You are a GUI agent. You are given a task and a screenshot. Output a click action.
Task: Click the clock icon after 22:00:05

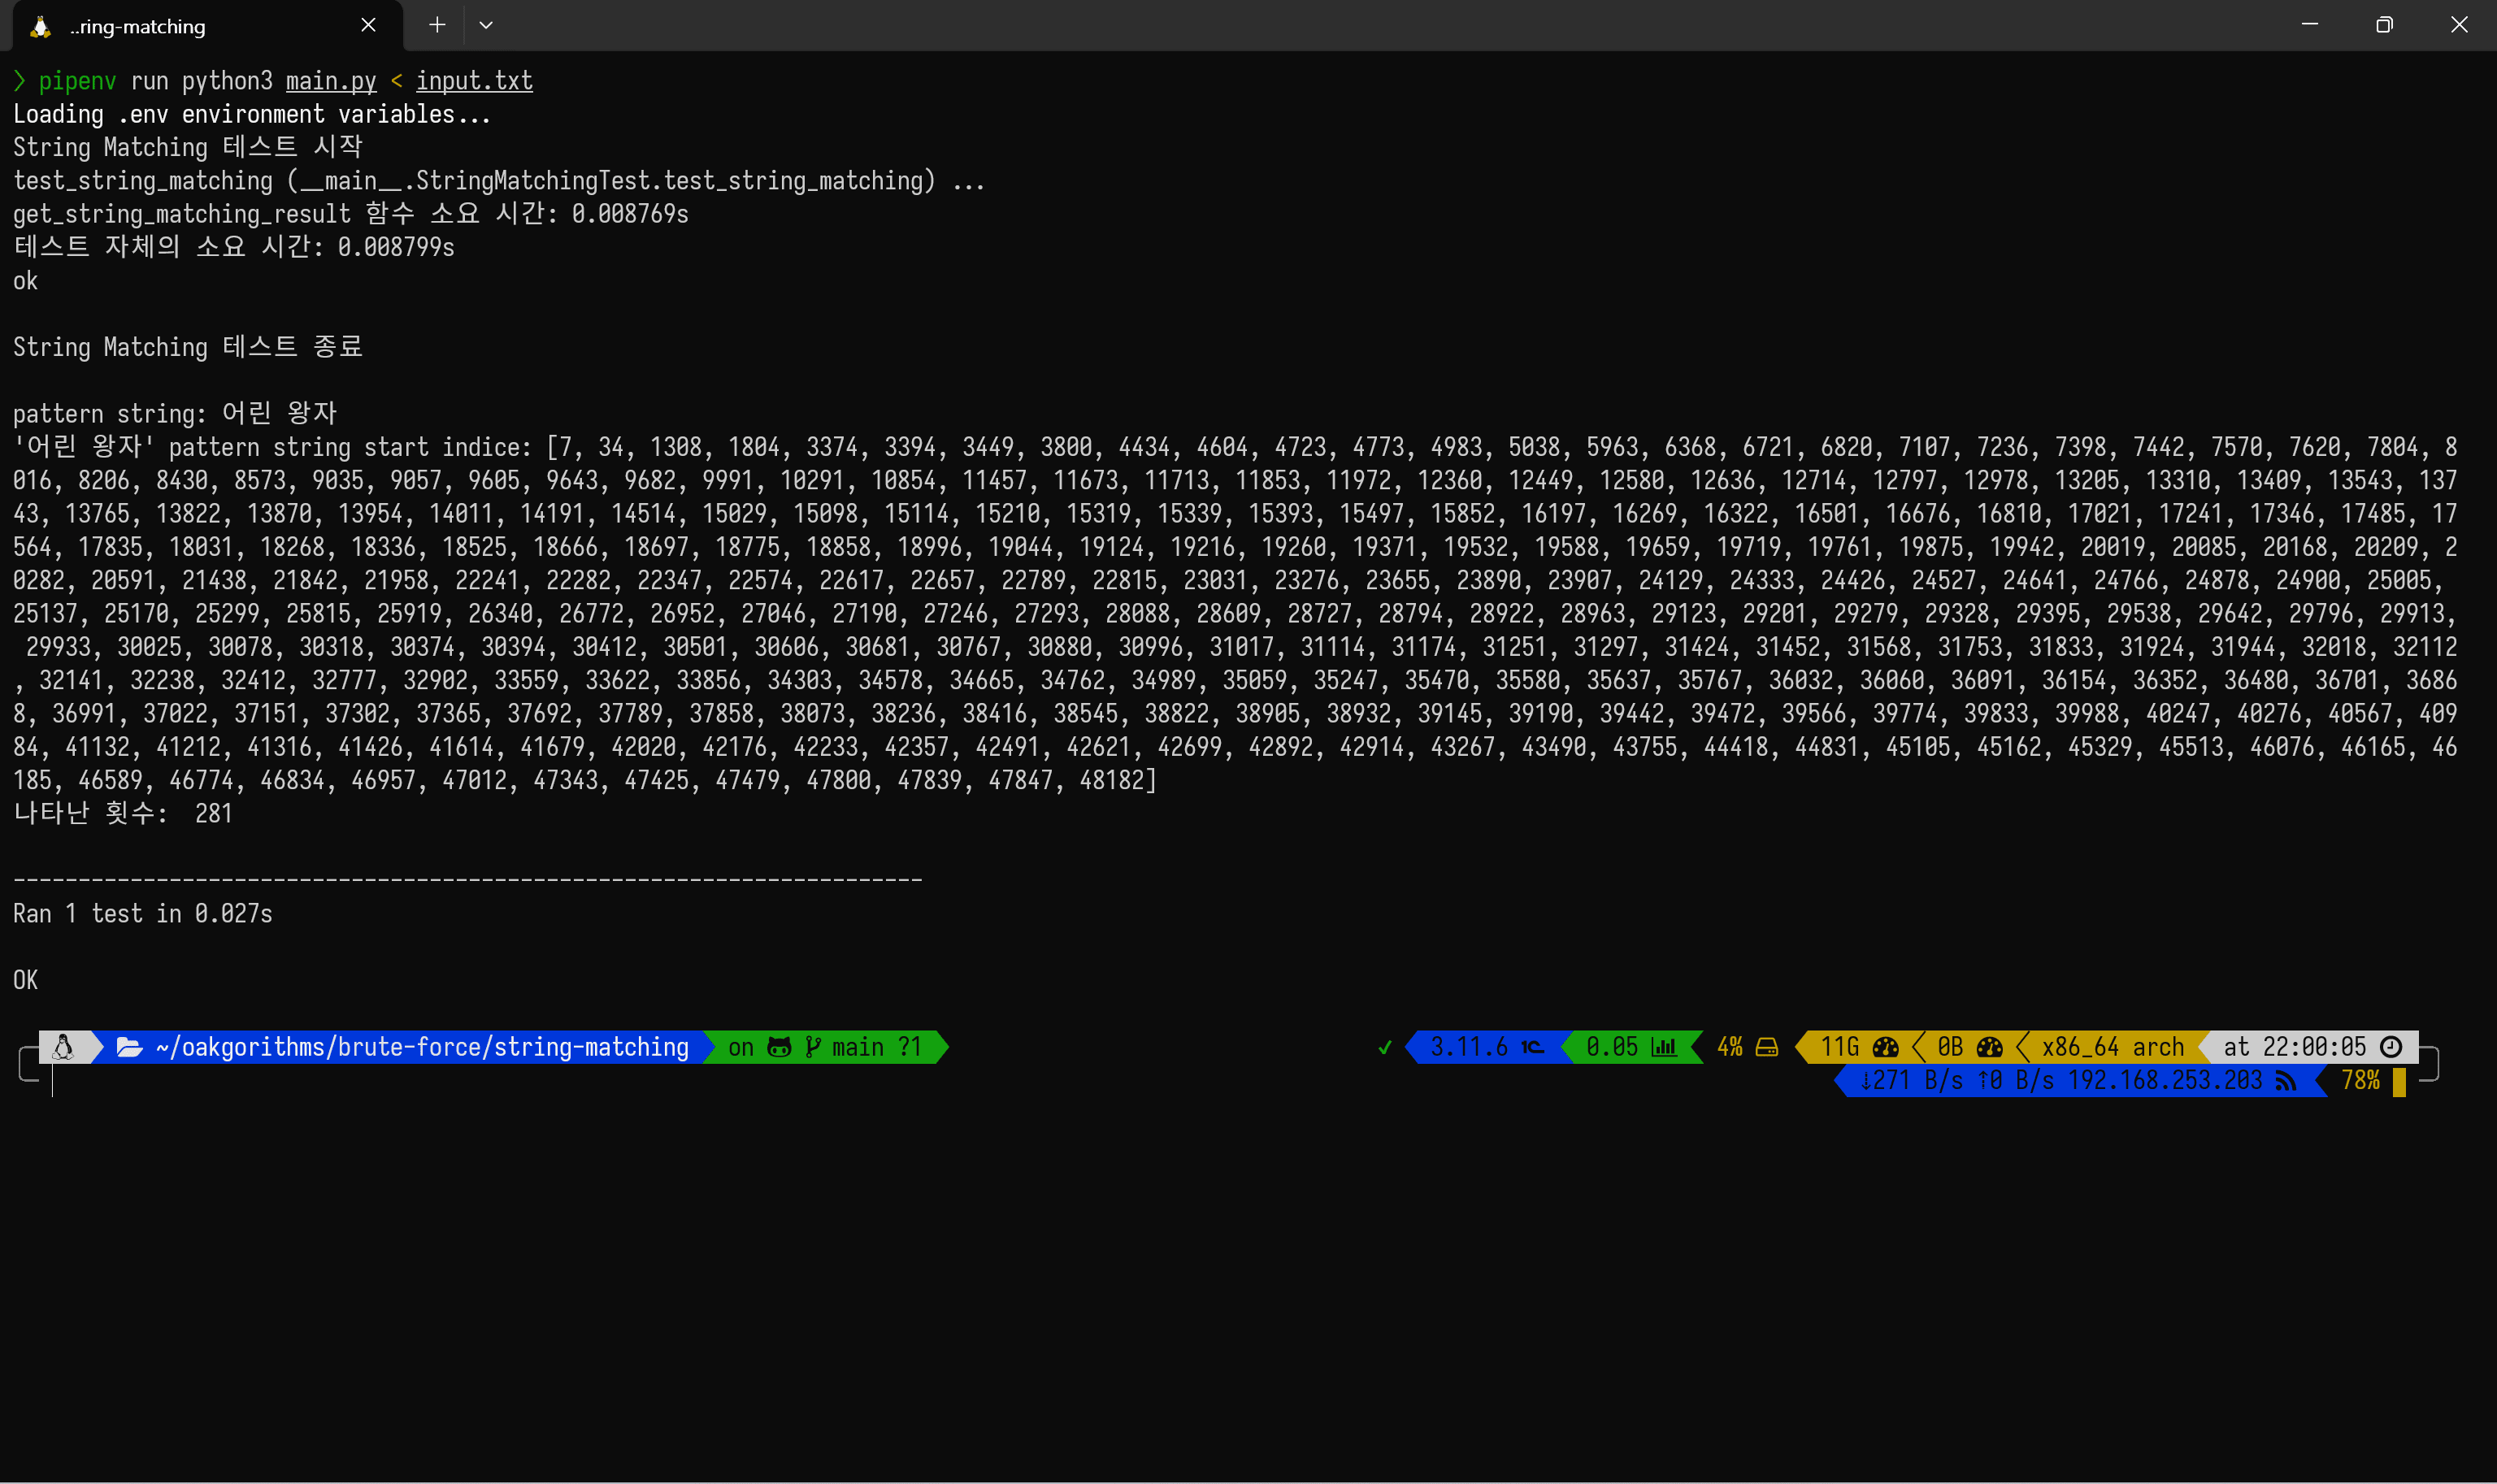click(2391, 1047)
